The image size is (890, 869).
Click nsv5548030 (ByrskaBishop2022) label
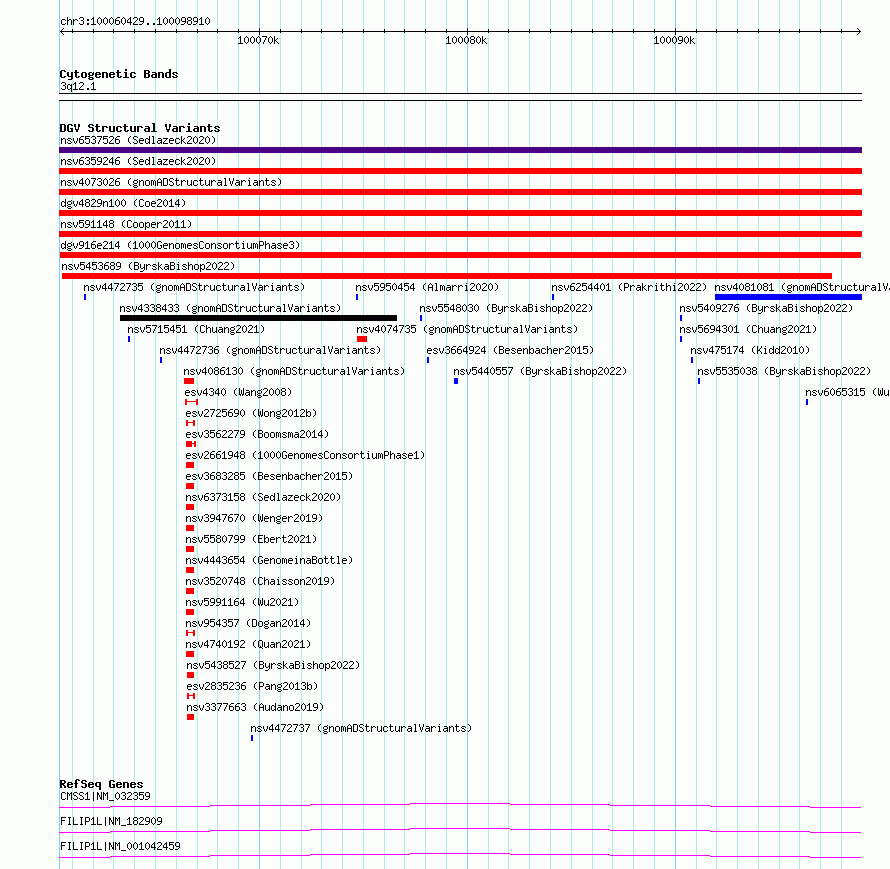(x=506, y=308)
